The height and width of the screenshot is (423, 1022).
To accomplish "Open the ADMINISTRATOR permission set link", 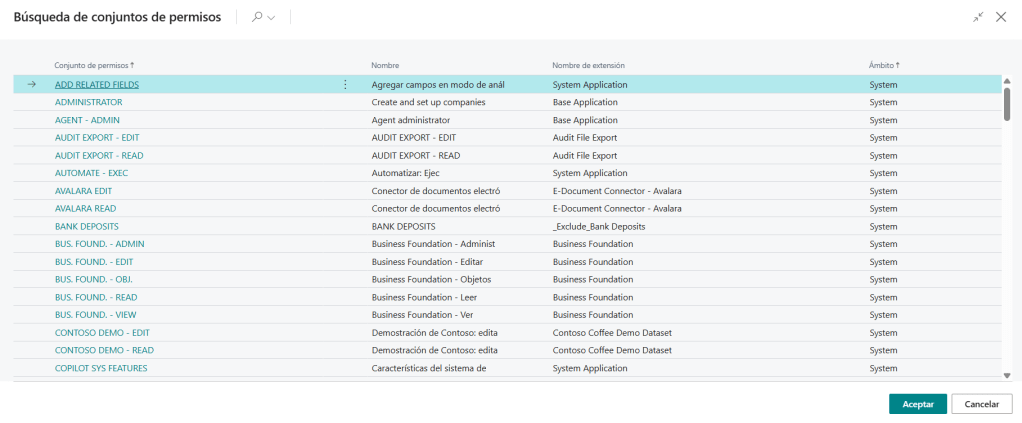I will [88, 102].
